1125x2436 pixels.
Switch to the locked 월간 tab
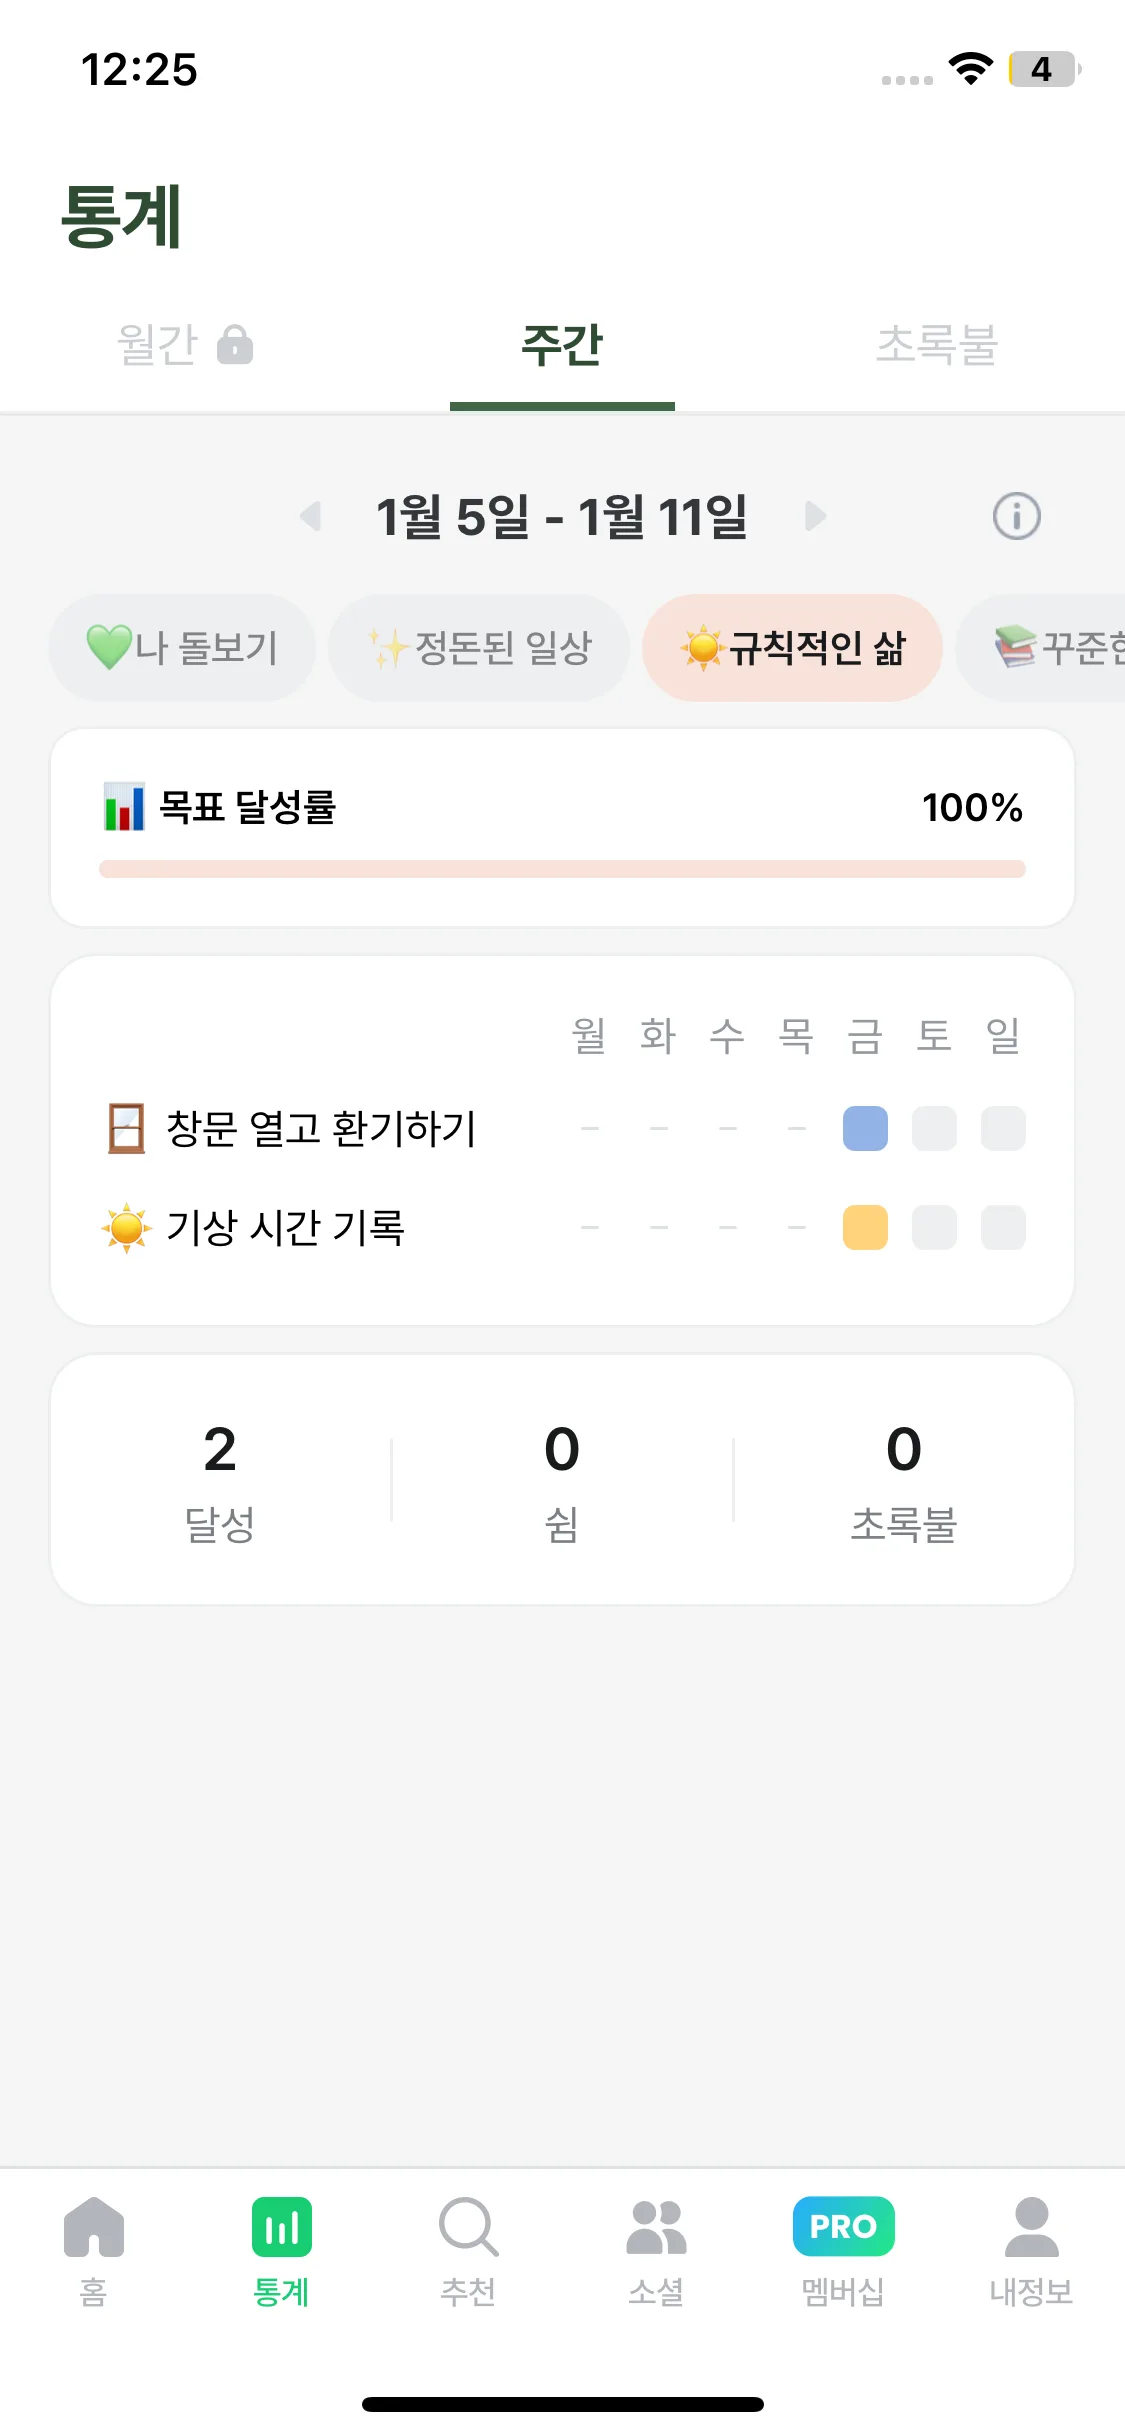[x=185, y=345]
